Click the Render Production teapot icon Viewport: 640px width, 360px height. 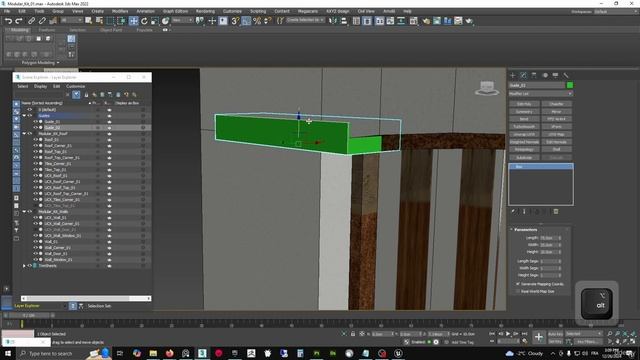click(469, 21)
